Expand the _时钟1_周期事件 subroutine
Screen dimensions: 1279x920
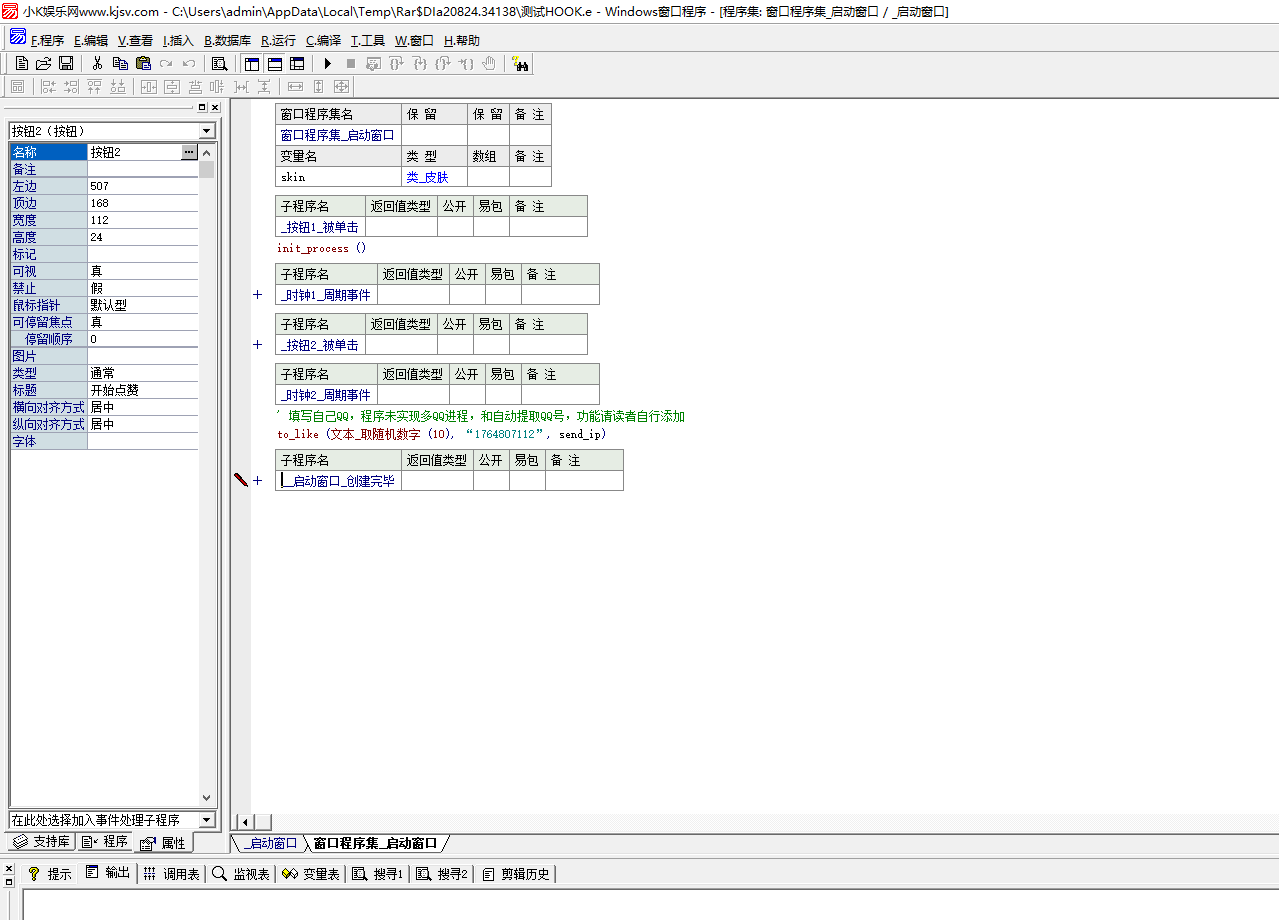point(257,295)
